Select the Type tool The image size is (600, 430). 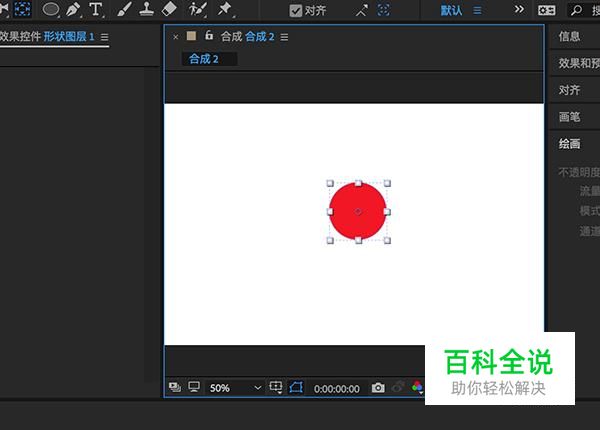(x=96, y=9)
